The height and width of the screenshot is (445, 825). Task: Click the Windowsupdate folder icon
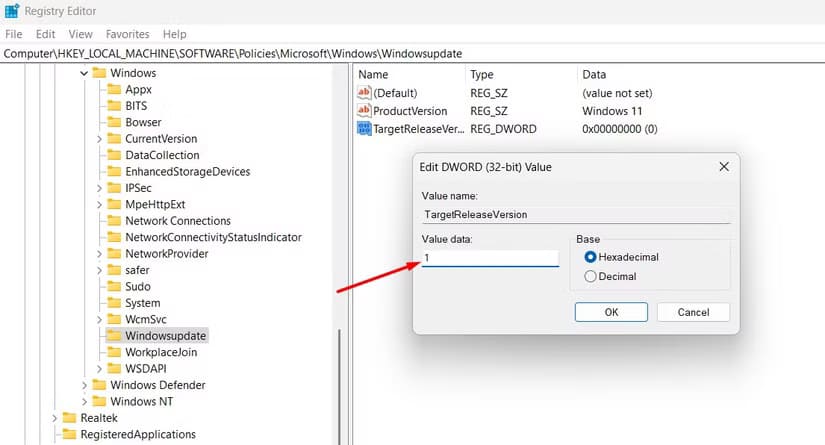point(114,336)
